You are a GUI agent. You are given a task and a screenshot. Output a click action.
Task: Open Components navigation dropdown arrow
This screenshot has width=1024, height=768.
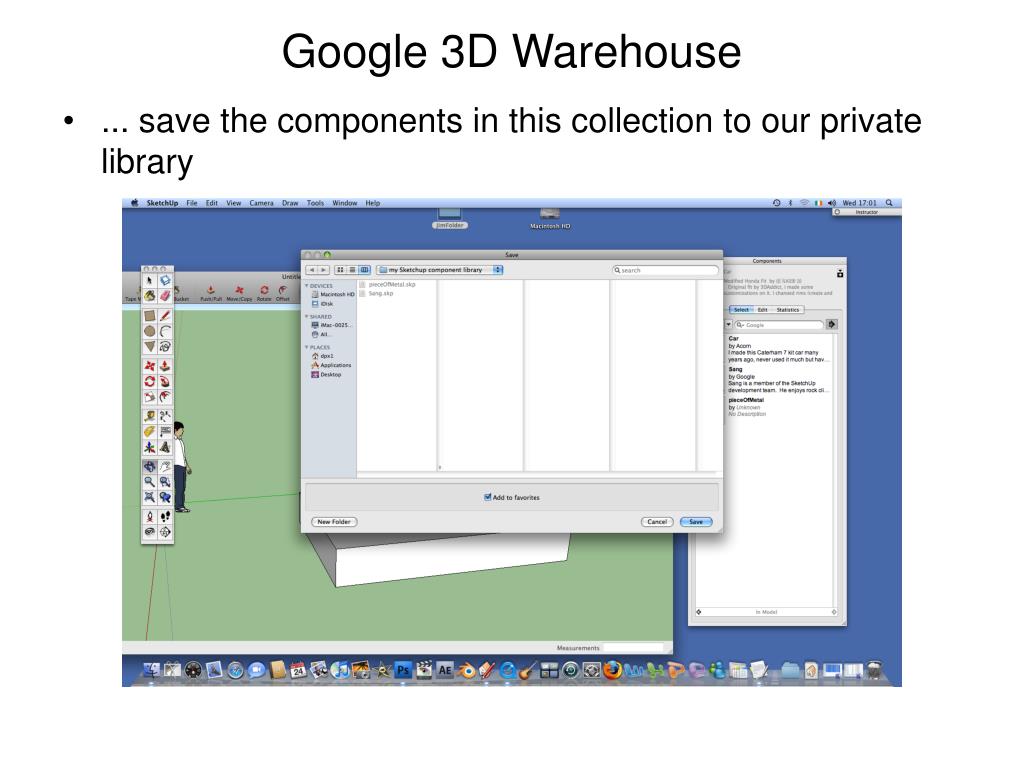729,325
